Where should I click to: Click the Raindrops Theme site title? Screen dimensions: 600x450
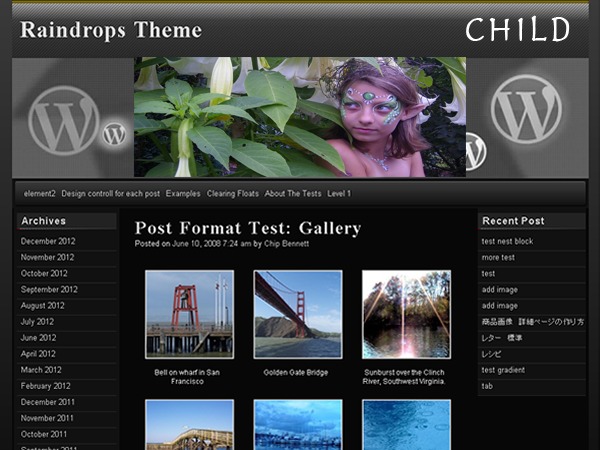111,30
